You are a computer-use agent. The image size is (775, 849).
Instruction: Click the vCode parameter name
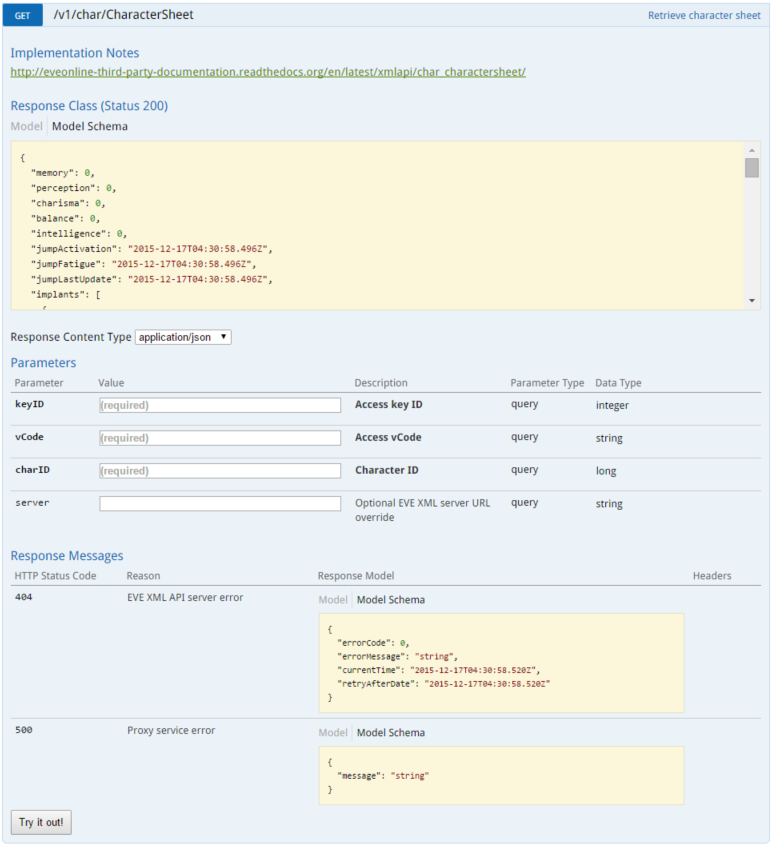click(x=29, y=437)
